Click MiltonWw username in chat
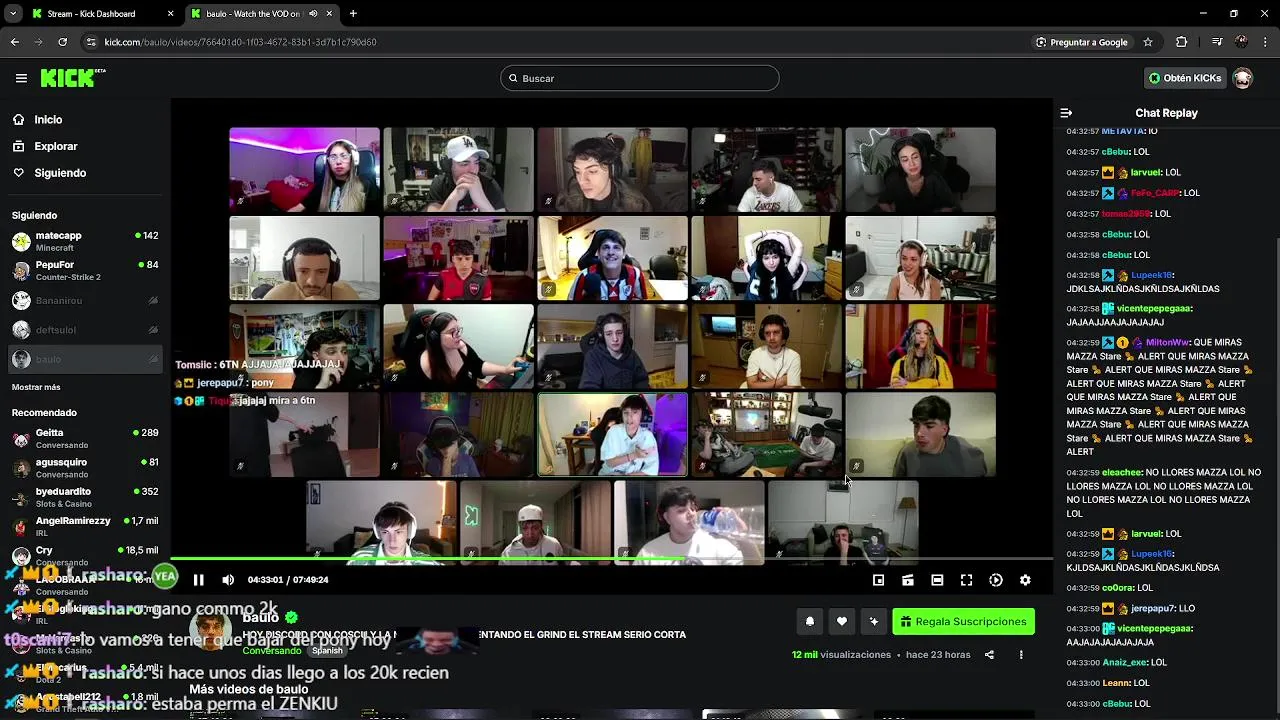 [x=1167, y=342]
